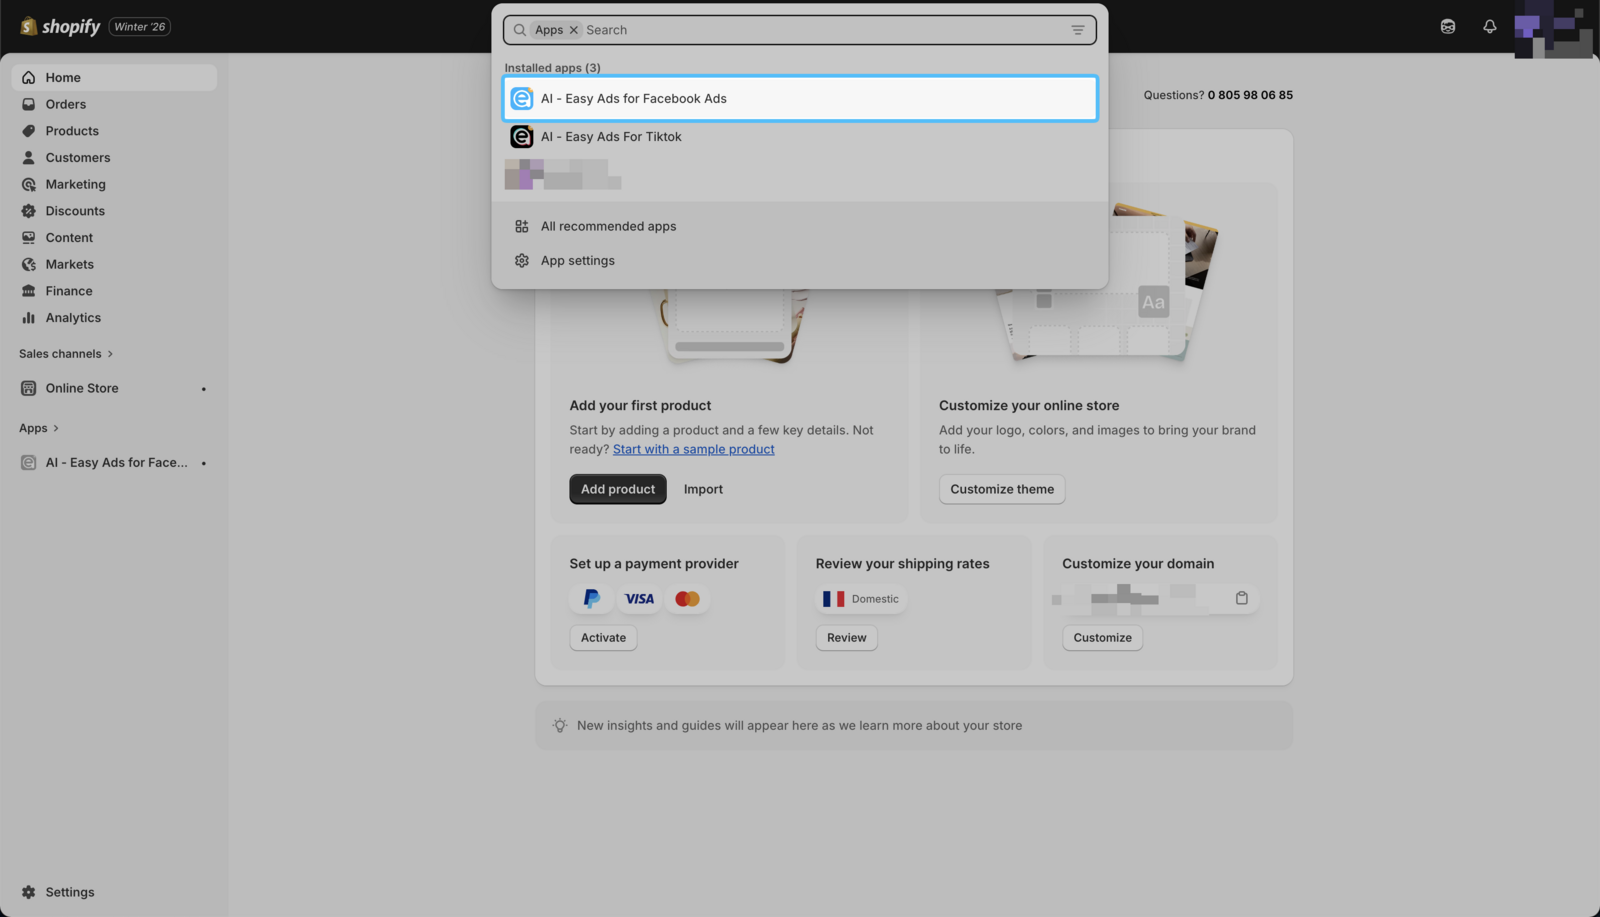The image size is (1600, 917).
Task: Open Shopify Inbox in the top bar
Action: pyautogui.click(x=1447, y=26)
